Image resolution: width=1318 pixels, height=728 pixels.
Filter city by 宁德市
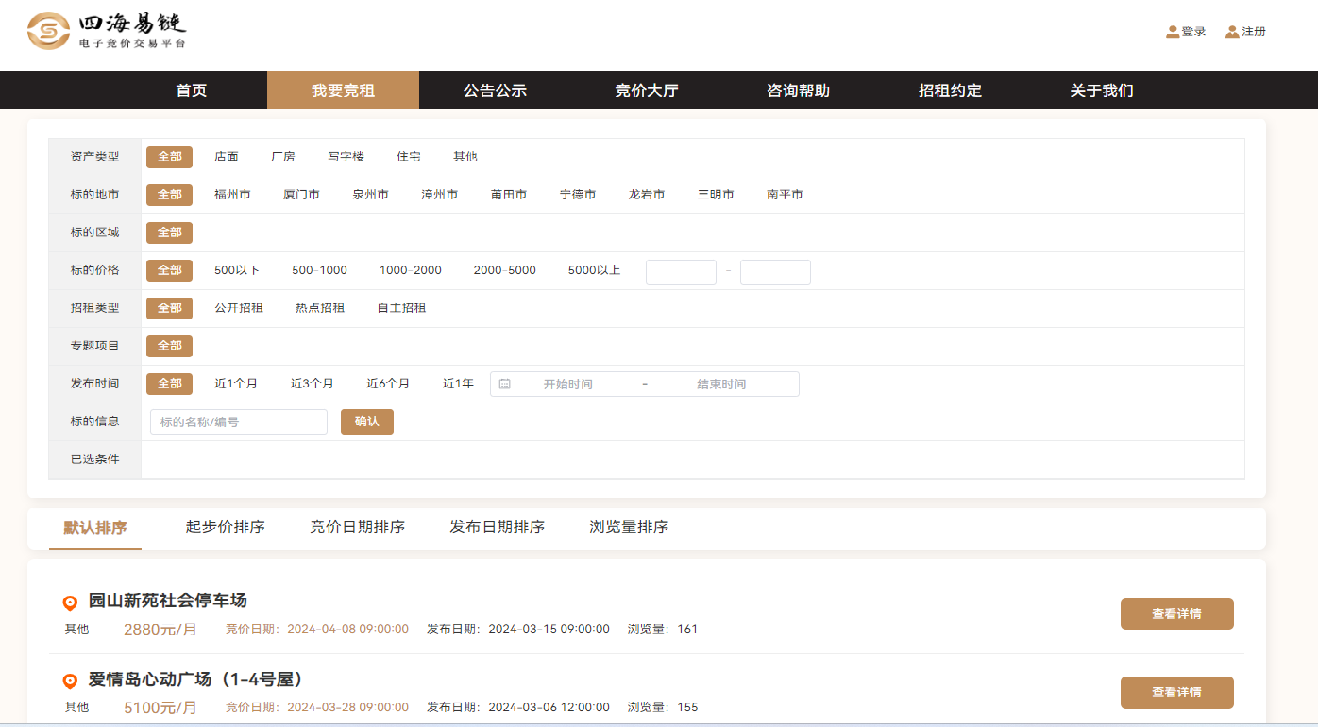(x=577, y=195)
